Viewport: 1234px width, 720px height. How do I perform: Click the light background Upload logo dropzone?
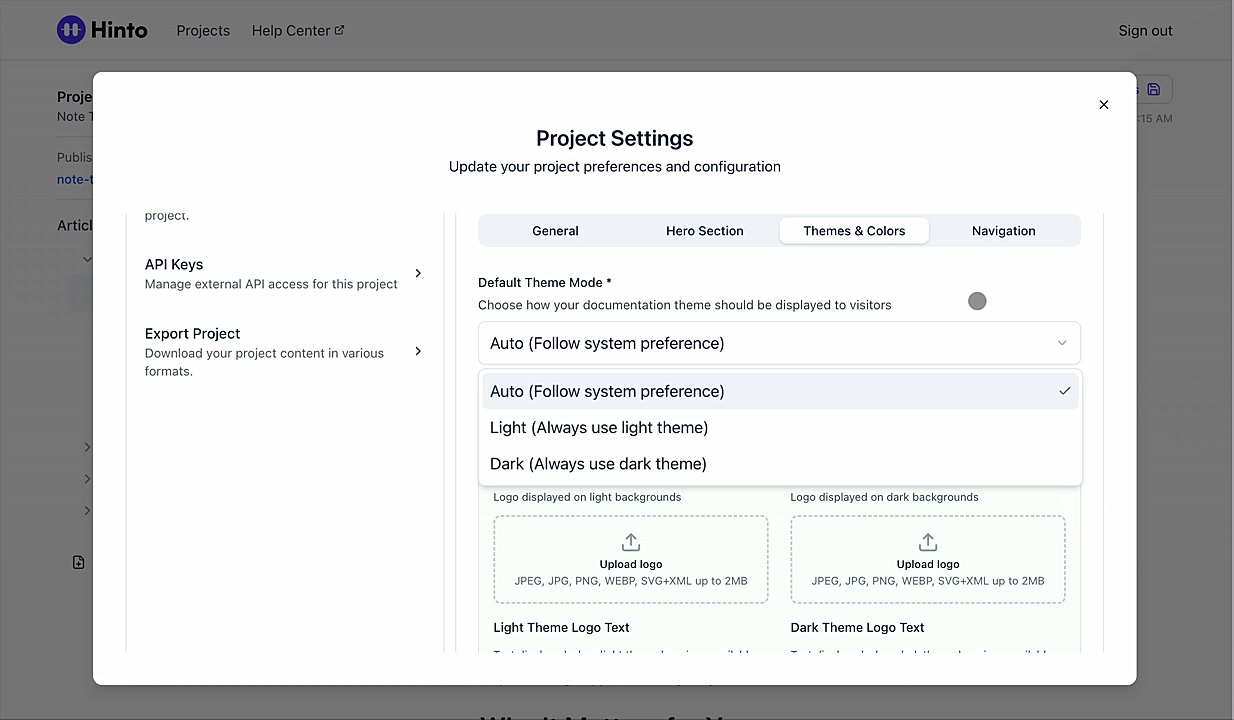click(x=631, y=559)
